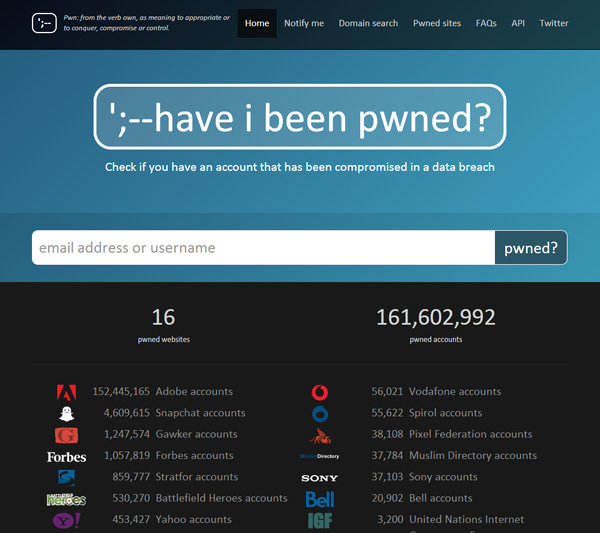
Task: Click the 56,021 number
Action: (387, 391)
